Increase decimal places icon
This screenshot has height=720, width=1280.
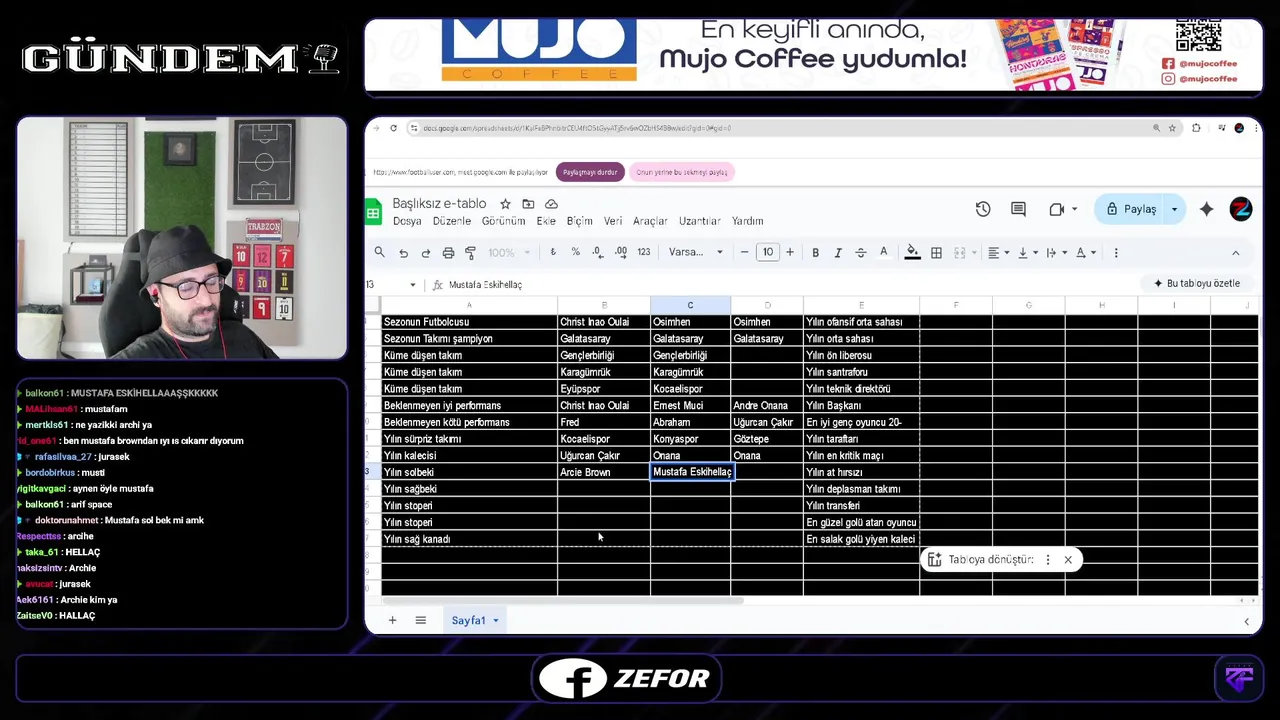[621, 253]
